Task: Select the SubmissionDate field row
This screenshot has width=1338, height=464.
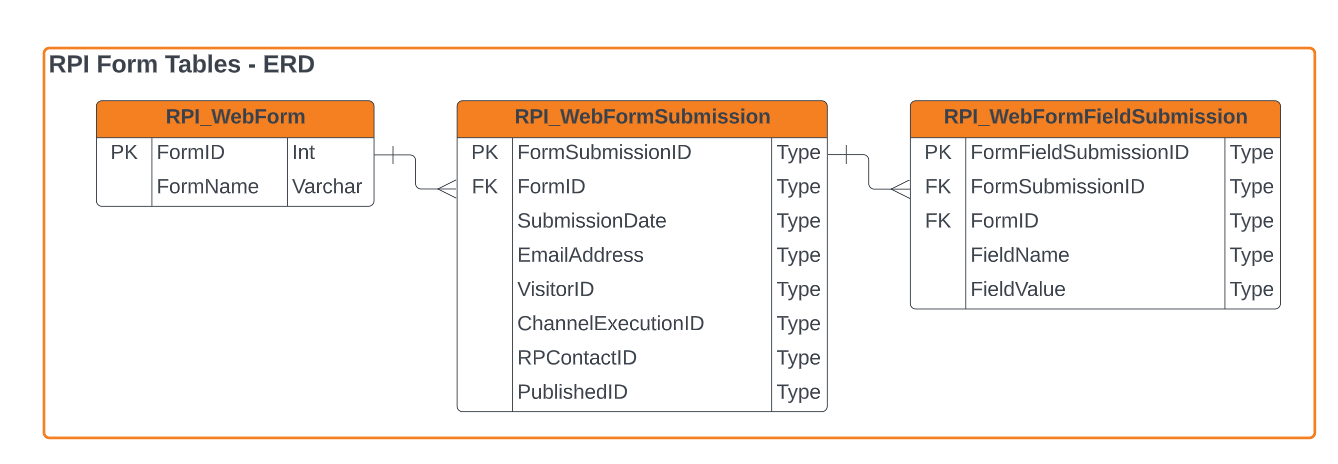Action: [592, 221]
